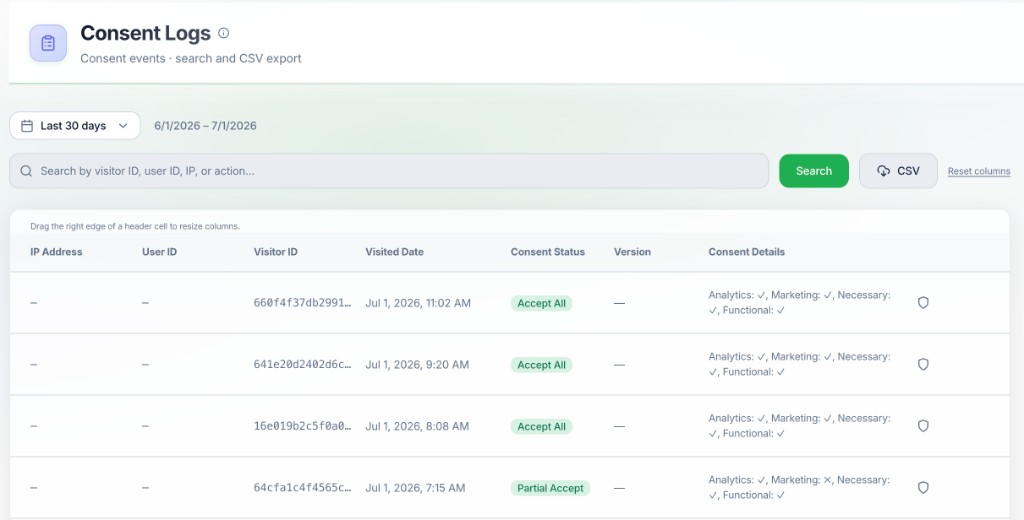1024x520 pixels.
Task: Click the Partial Accept status badge
Action: [x=550, y=488]
